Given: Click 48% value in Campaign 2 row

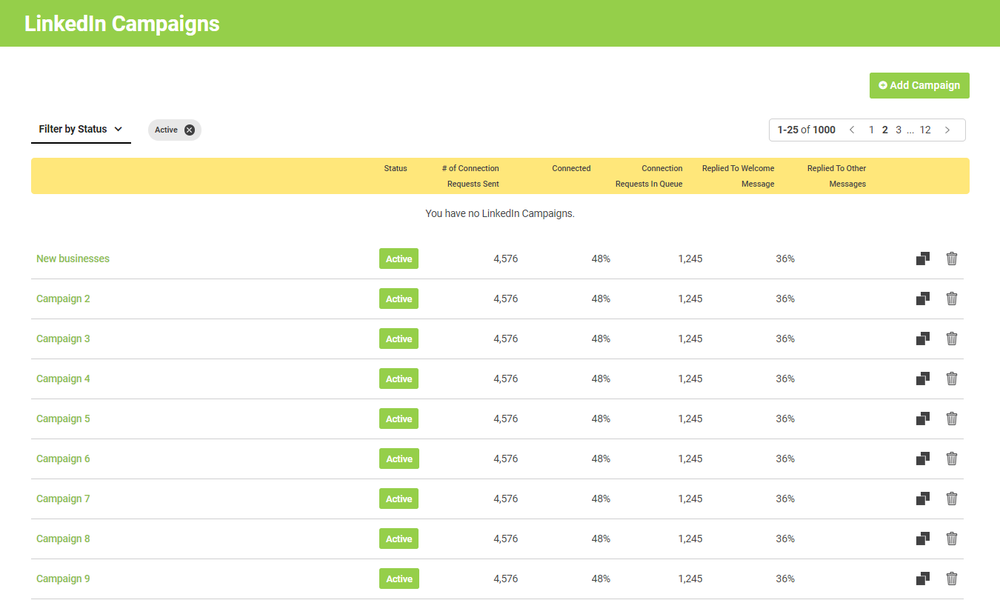Looking at the screenshot, I should tap(601, 298).
